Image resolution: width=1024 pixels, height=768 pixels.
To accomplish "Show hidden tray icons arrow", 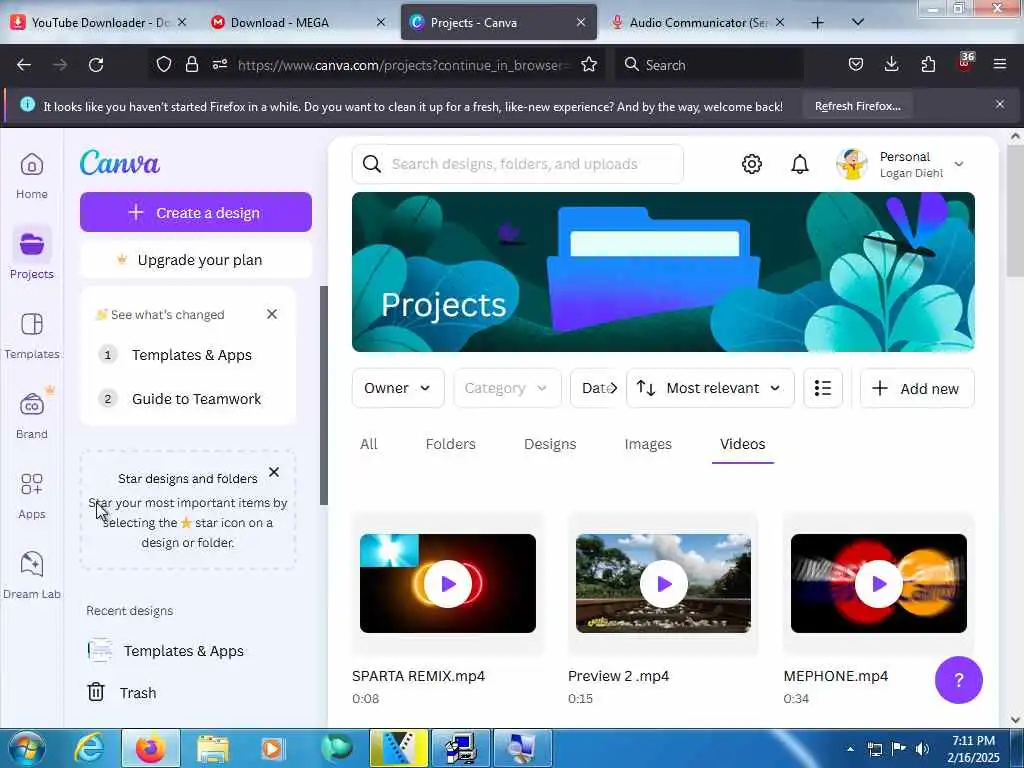I will 850,749.
